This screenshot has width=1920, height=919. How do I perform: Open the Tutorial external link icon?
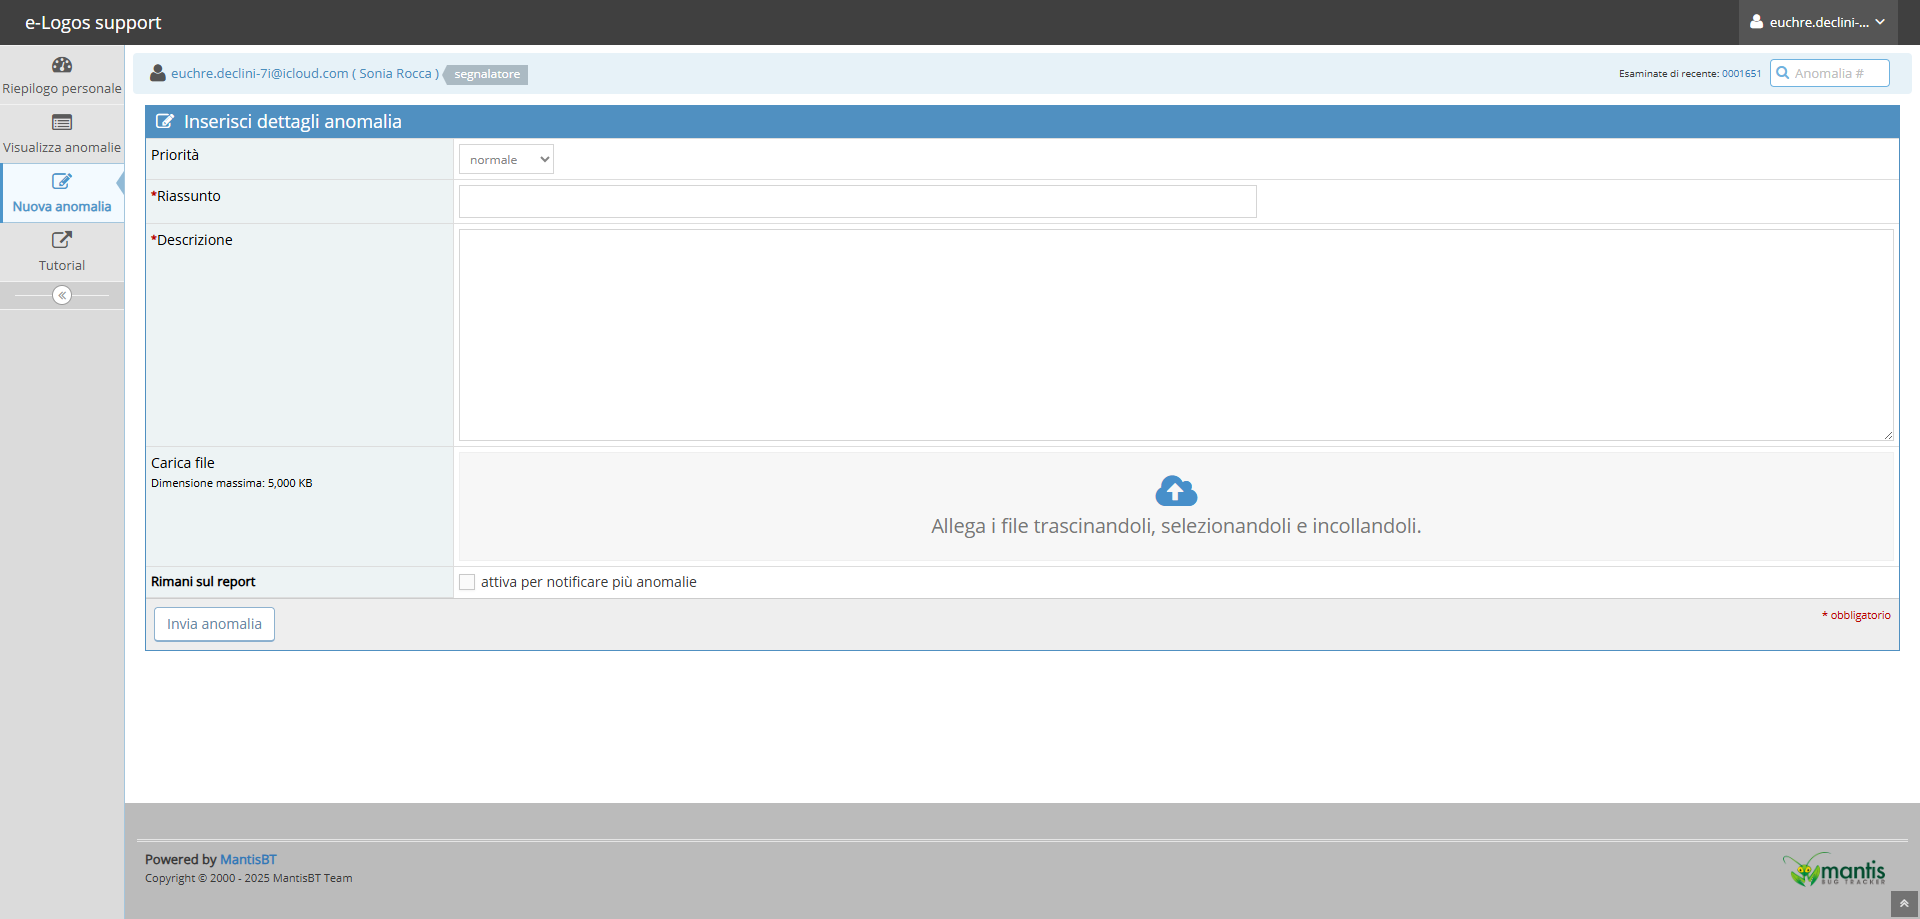(x=62, y=240)
